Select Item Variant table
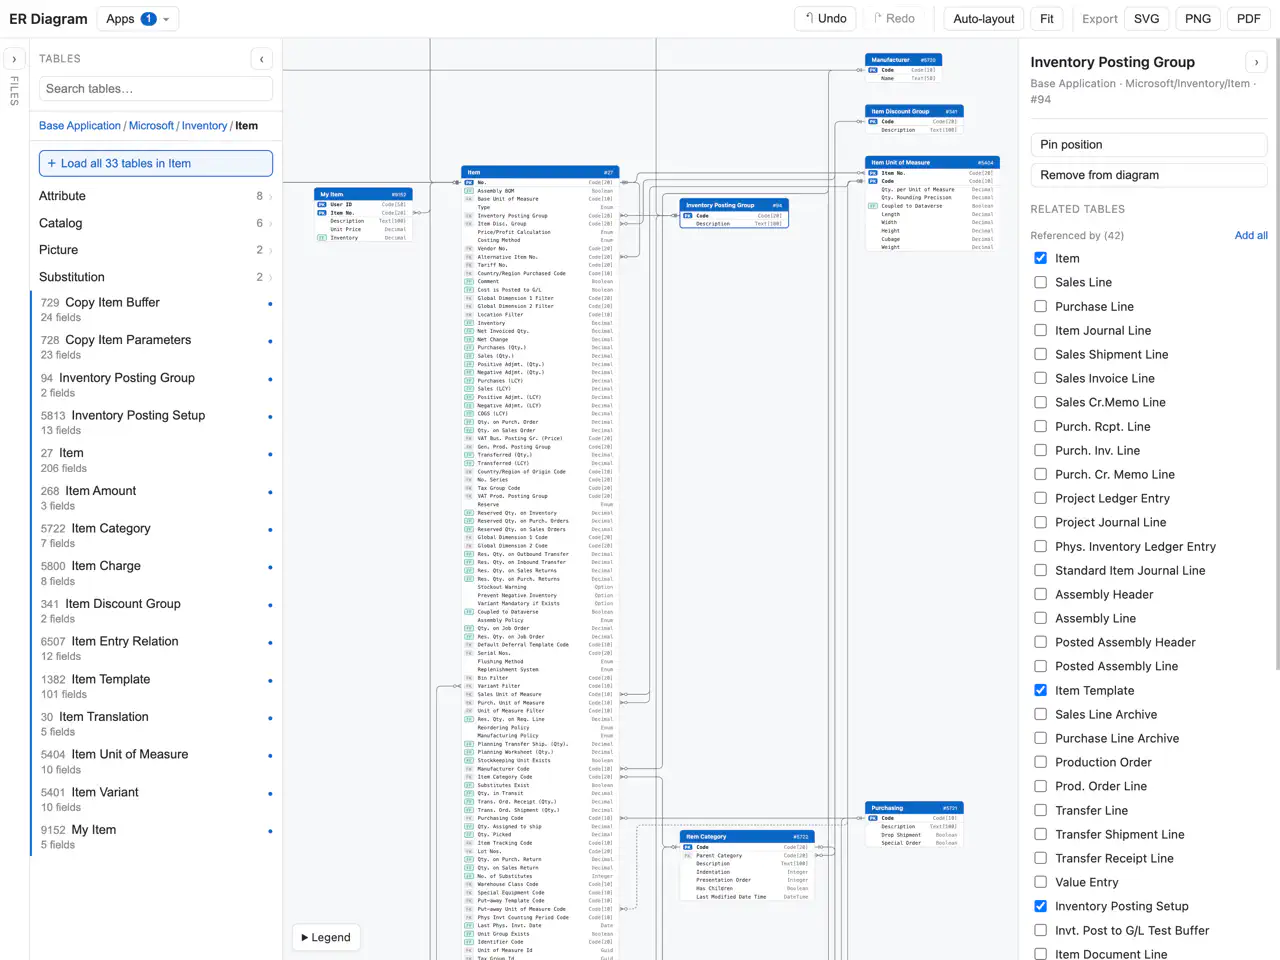 click(156, 799)
